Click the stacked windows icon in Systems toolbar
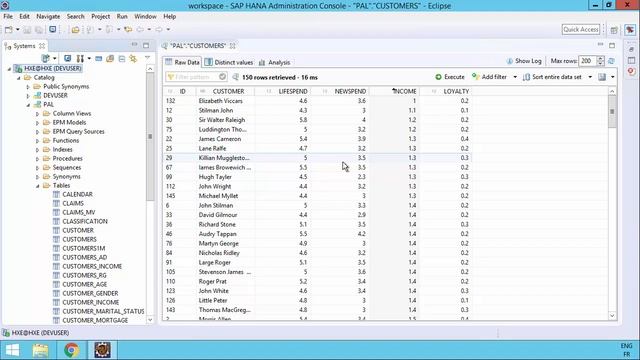The image size is (640, 360). click(110, 59)
